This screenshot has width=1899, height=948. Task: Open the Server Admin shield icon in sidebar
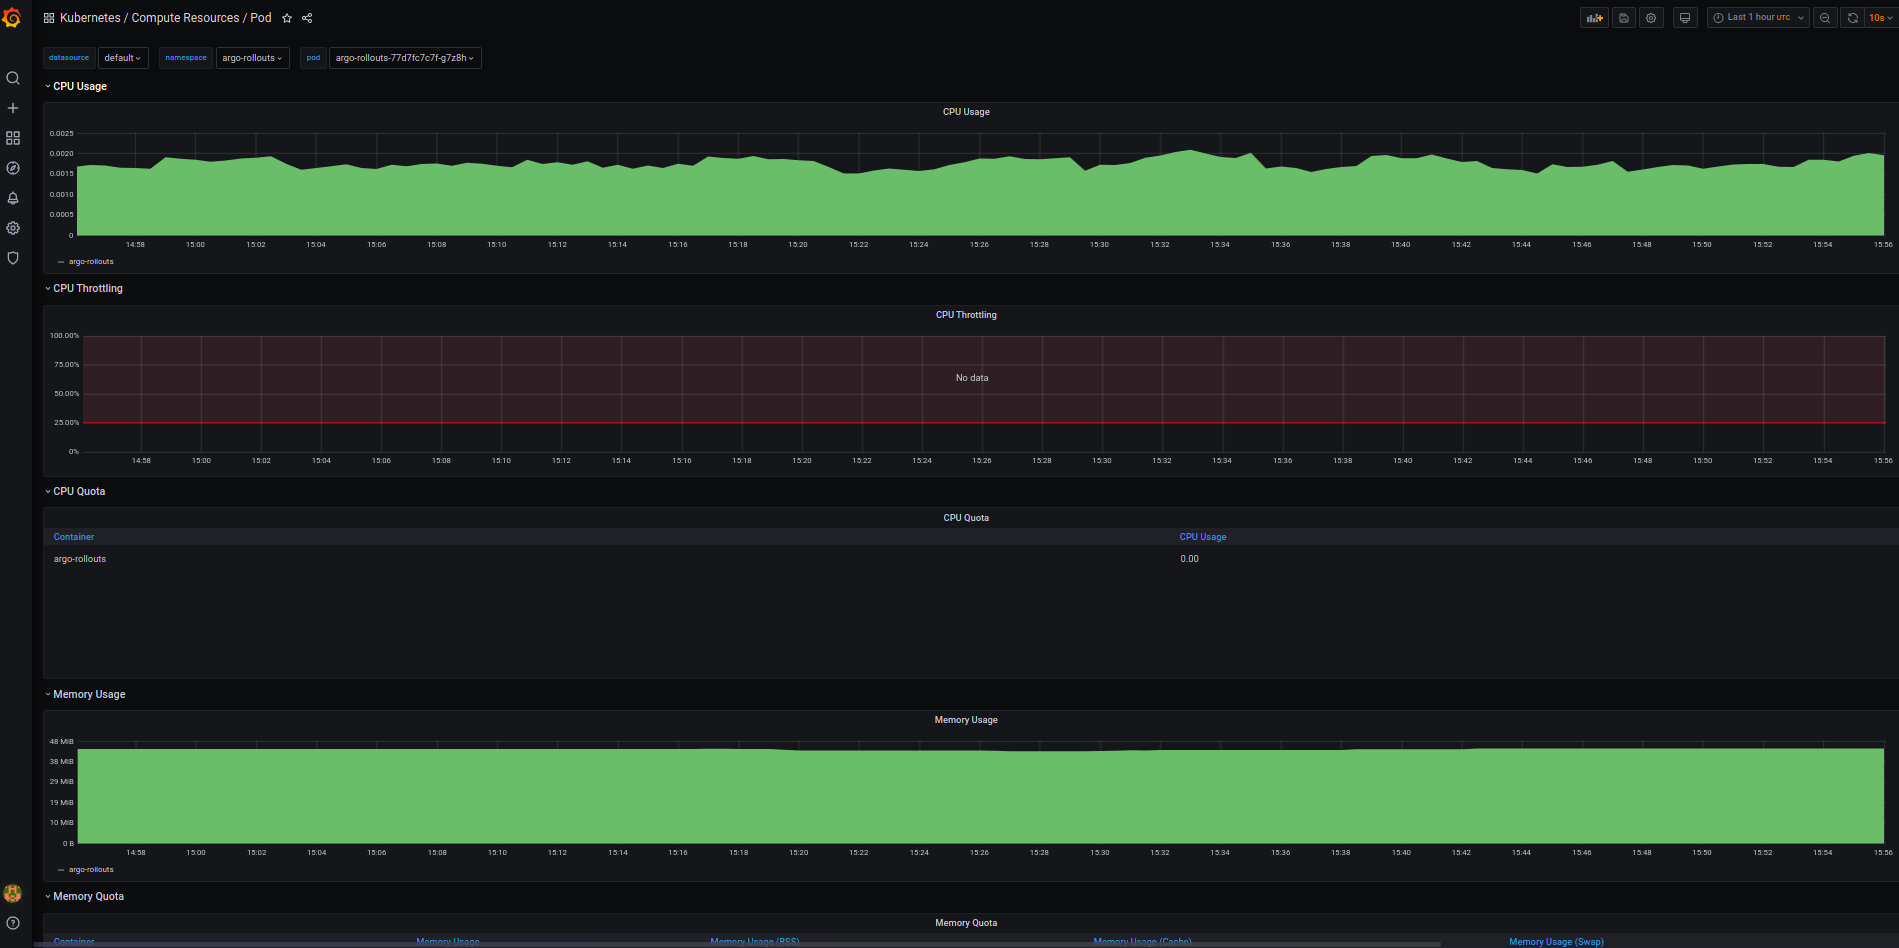click(x=13, y=258)
